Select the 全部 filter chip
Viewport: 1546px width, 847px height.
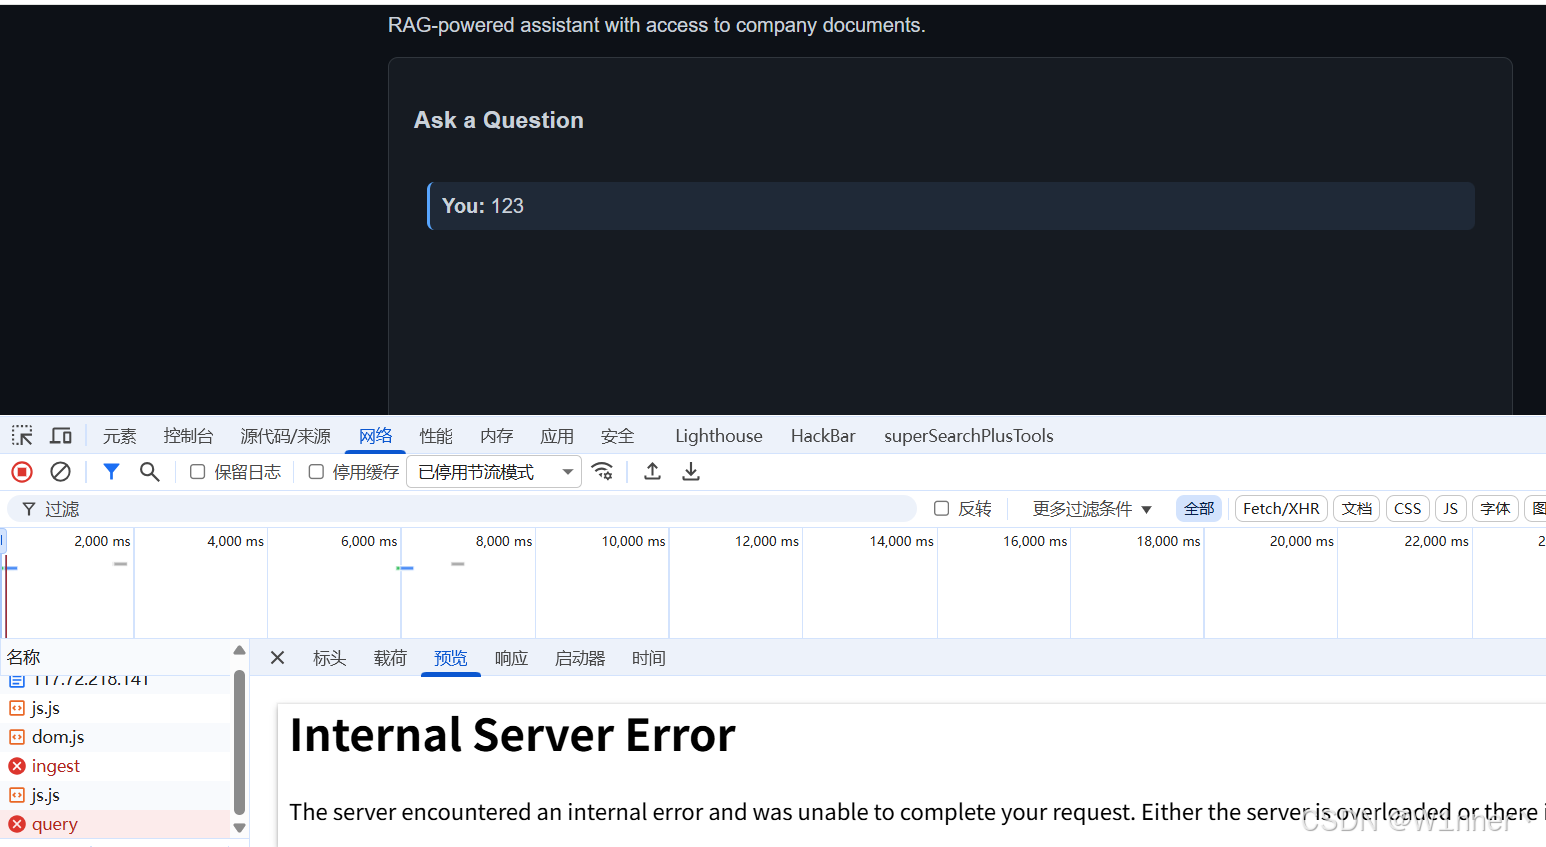click(x=1199, y=509)
